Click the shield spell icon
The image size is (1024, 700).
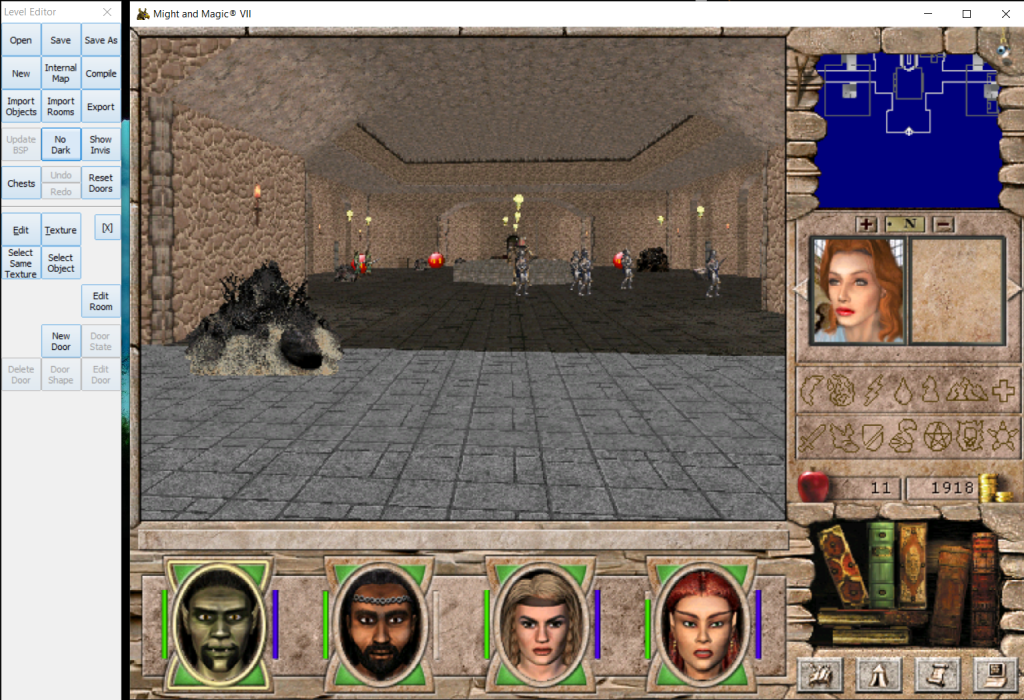pos(872,437)
